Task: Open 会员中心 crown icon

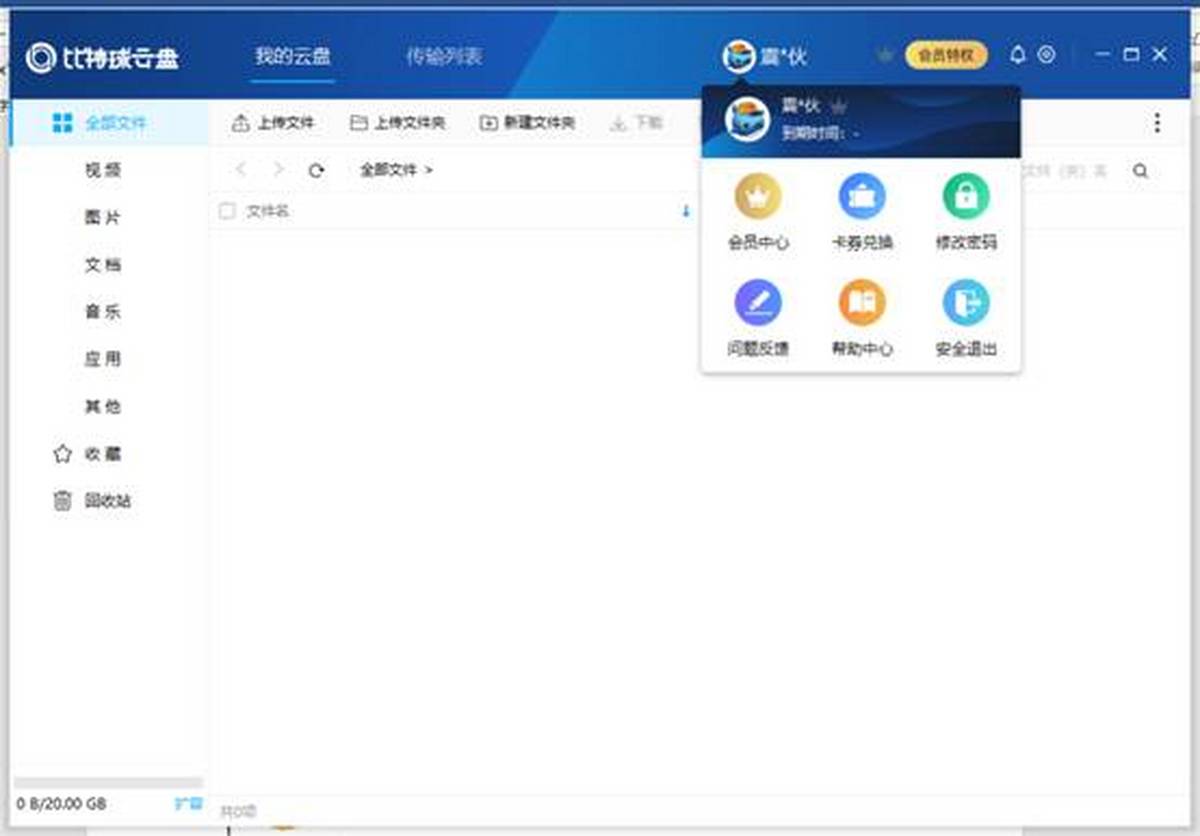Action: point(758,197)
